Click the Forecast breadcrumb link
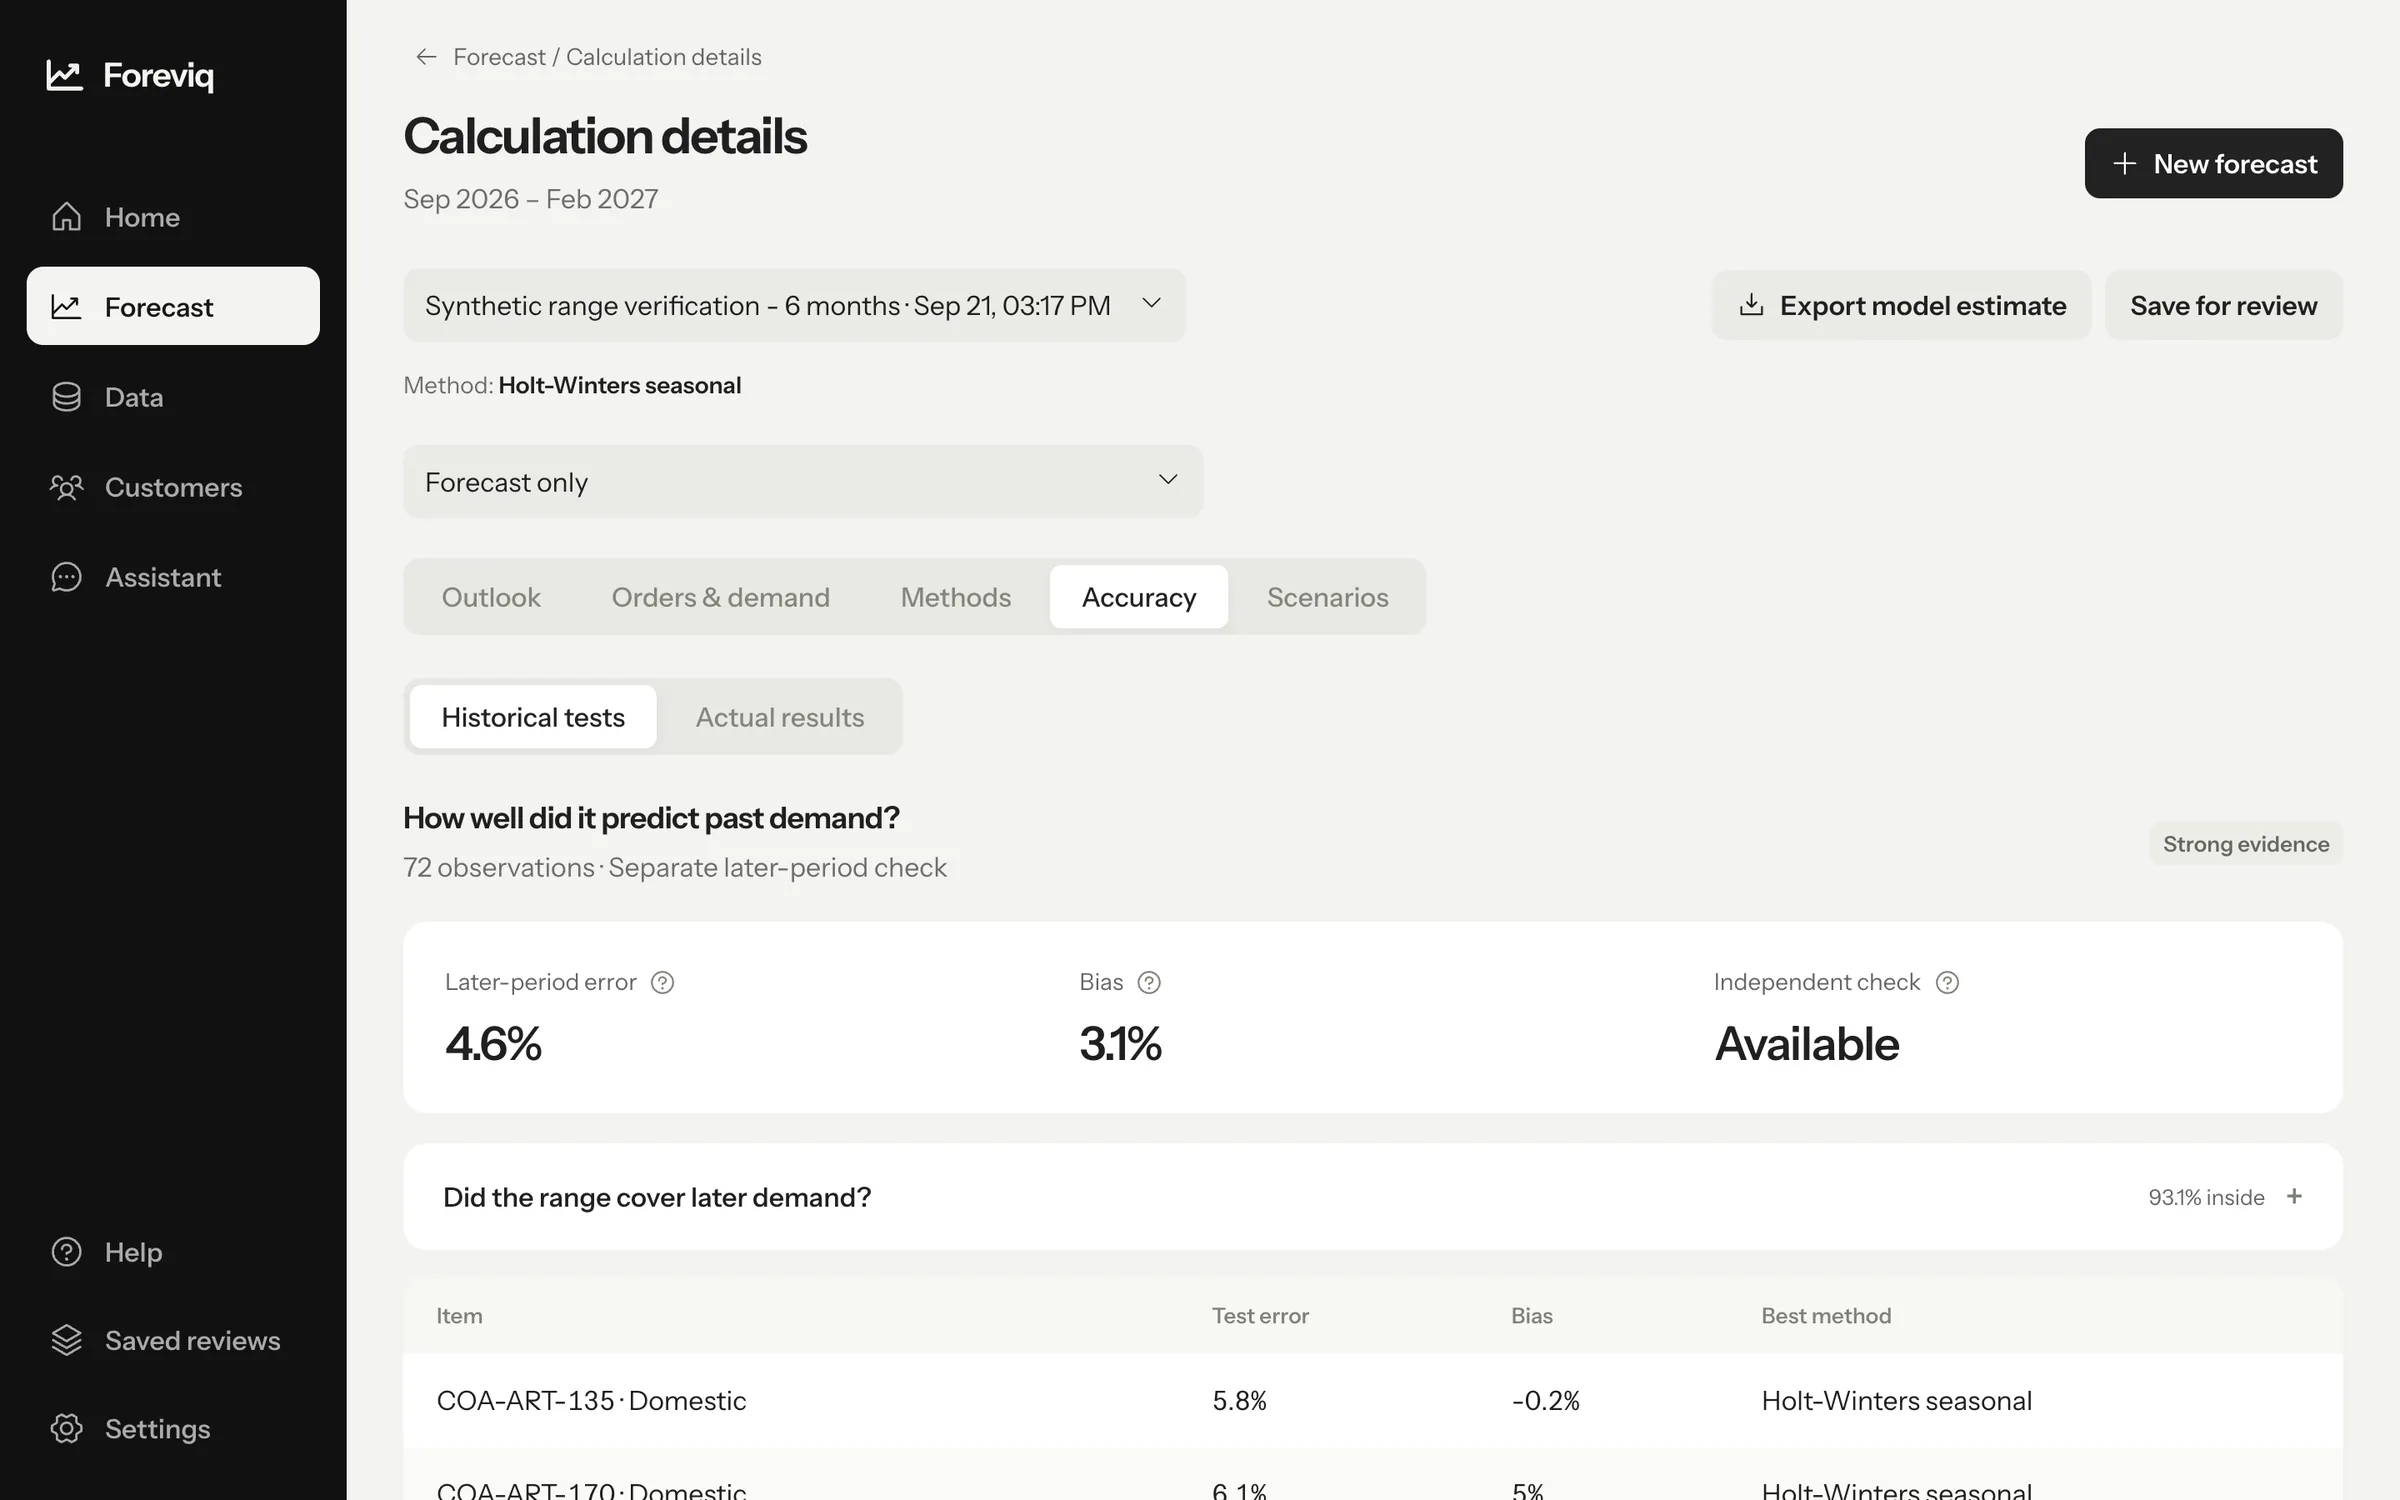The width and height of the screenshot is (2400, 1500). click(499, 57)
